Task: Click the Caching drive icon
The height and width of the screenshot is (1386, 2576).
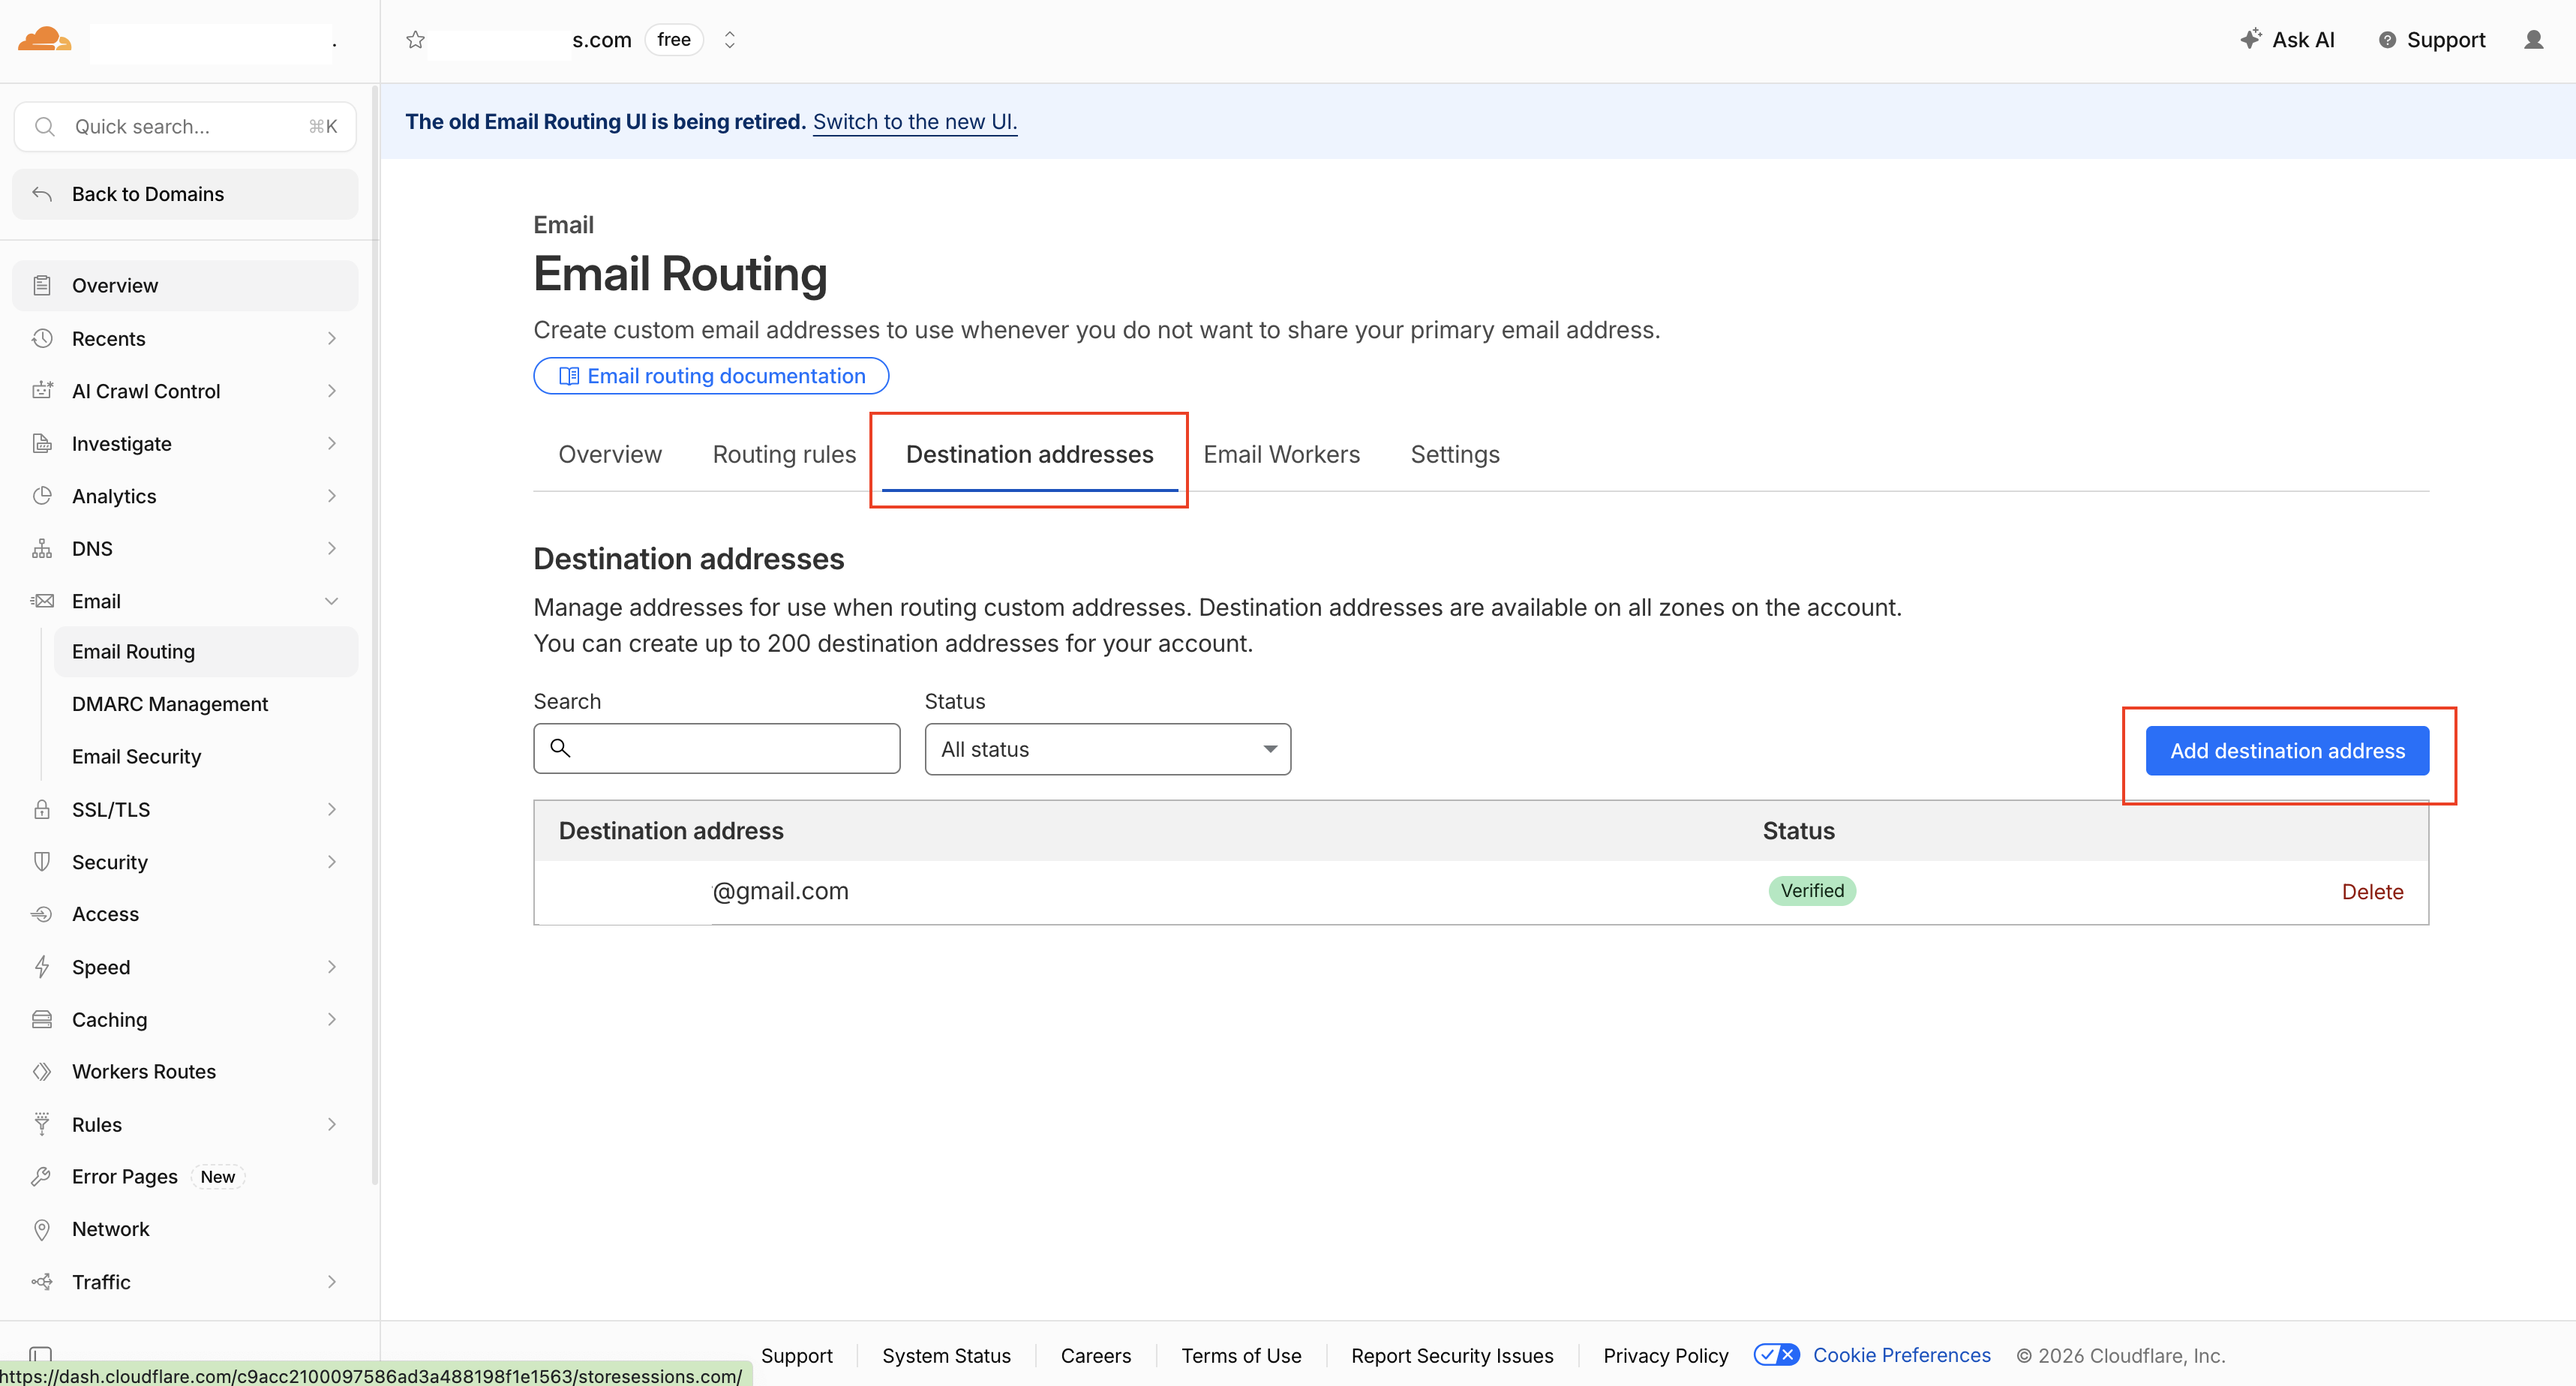Action: point(42,1020)
